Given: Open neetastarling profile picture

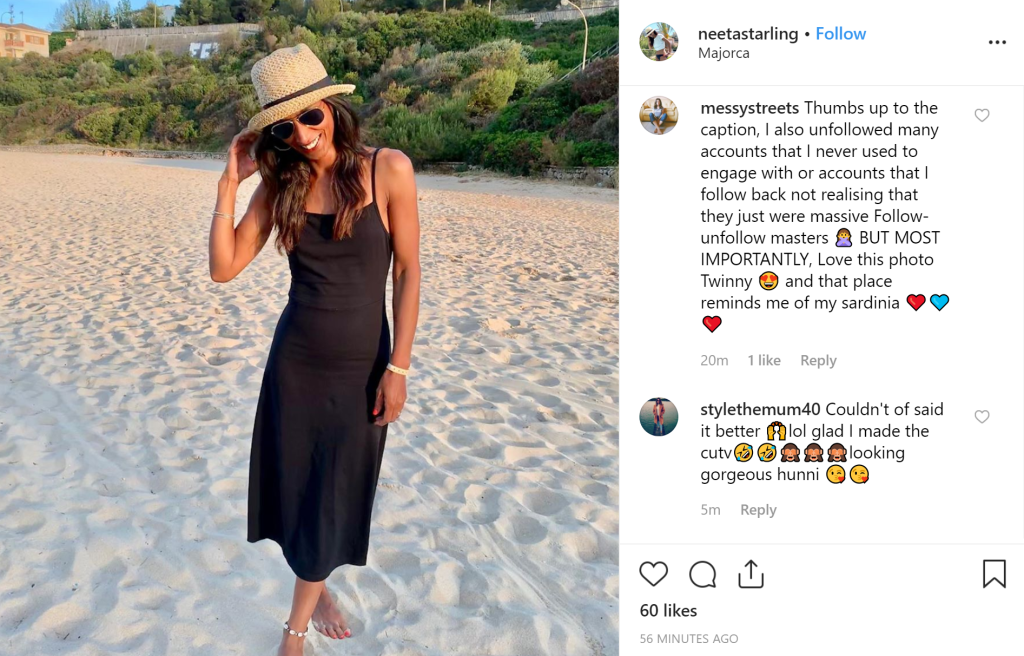Looking at the screenshot, I should (659, 42).
